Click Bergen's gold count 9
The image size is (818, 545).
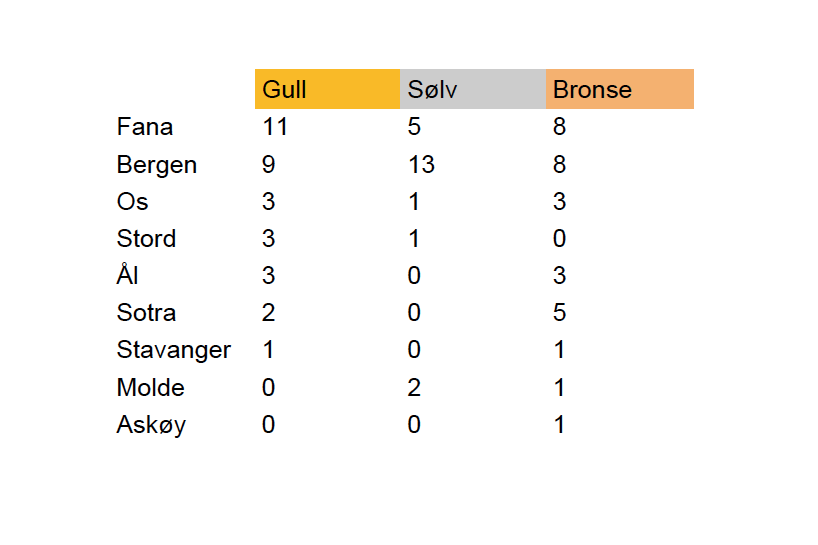click(x=269, y=165)
